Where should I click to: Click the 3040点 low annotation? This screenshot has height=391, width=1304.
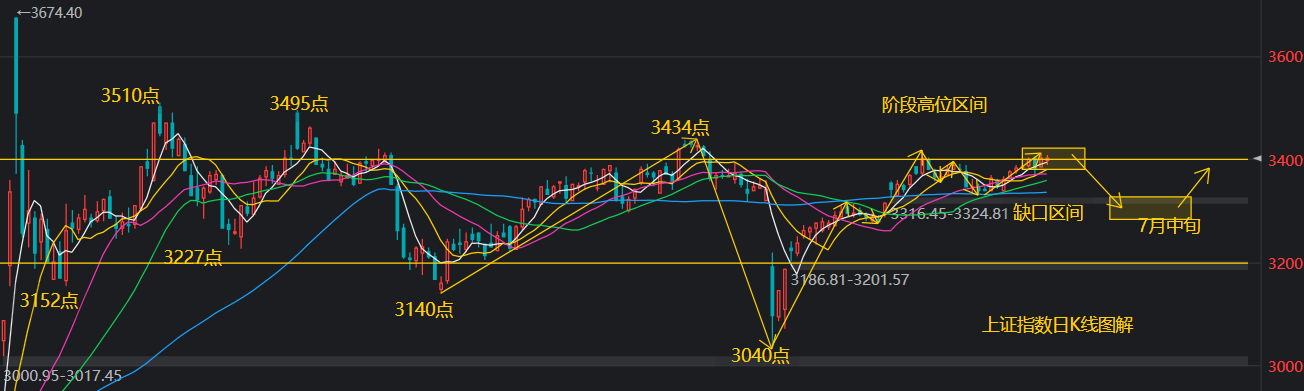point(761,355)
